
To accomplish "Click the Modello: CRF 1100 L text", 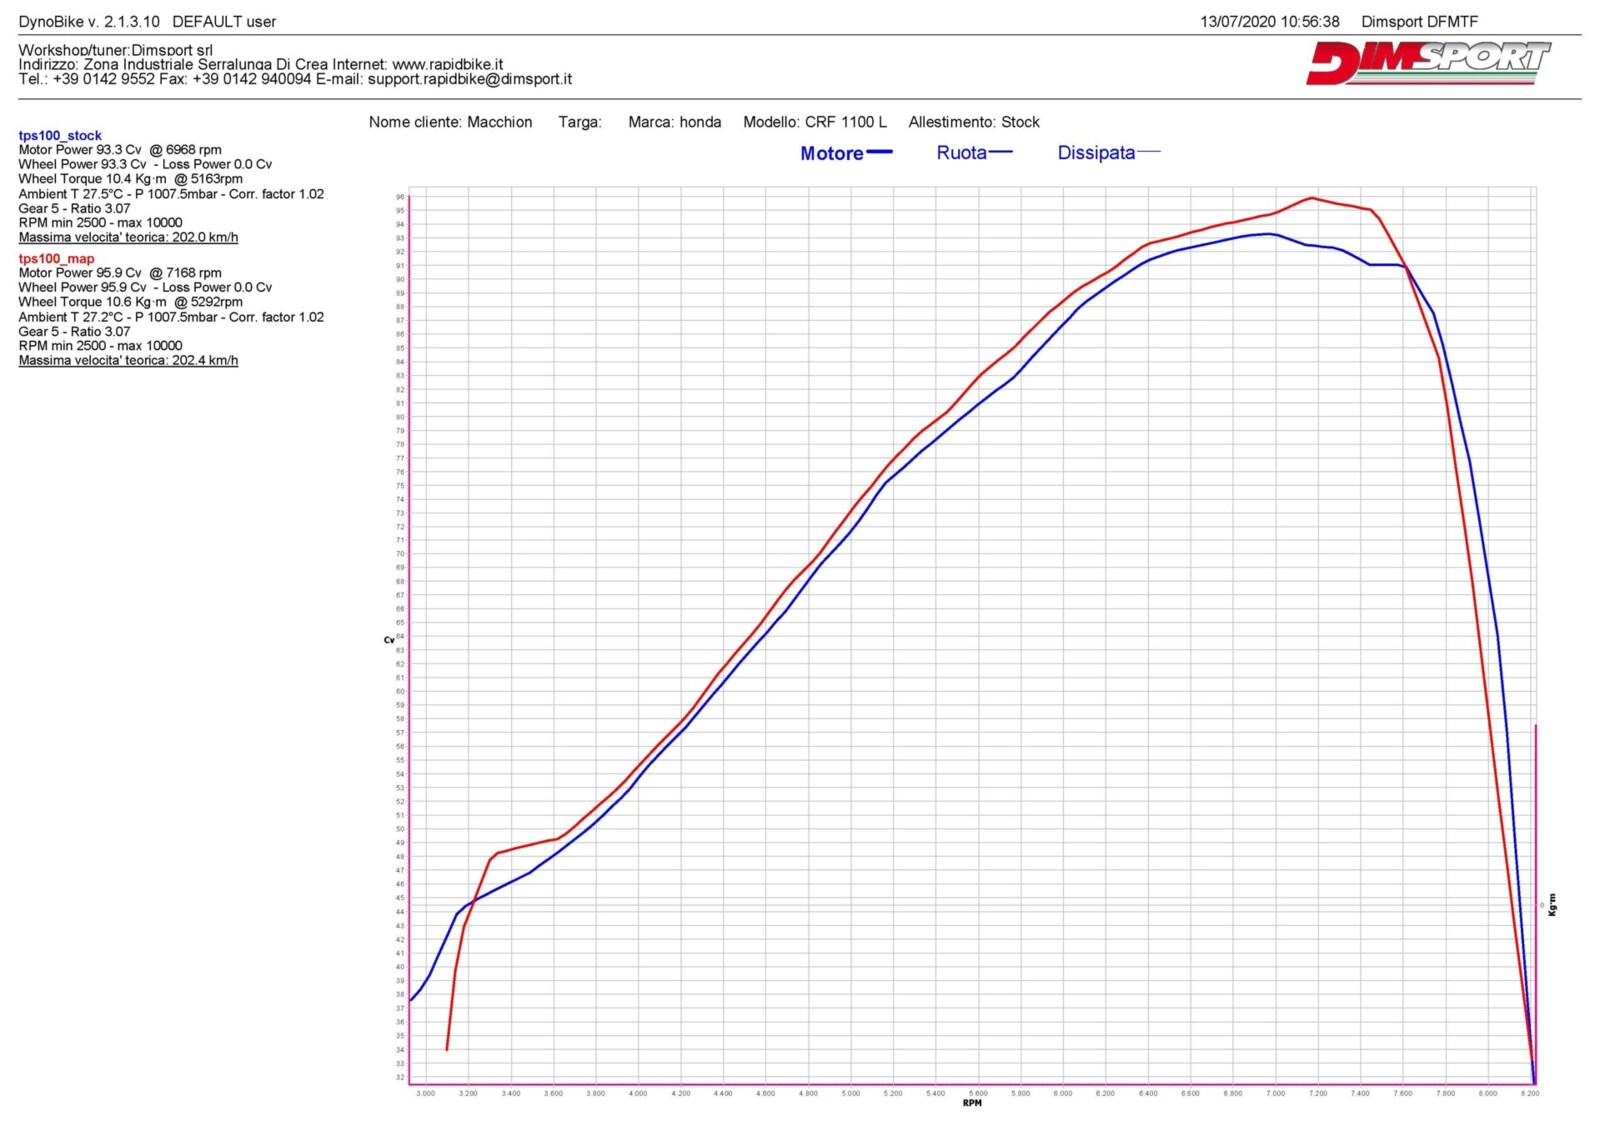I will 814,122.
